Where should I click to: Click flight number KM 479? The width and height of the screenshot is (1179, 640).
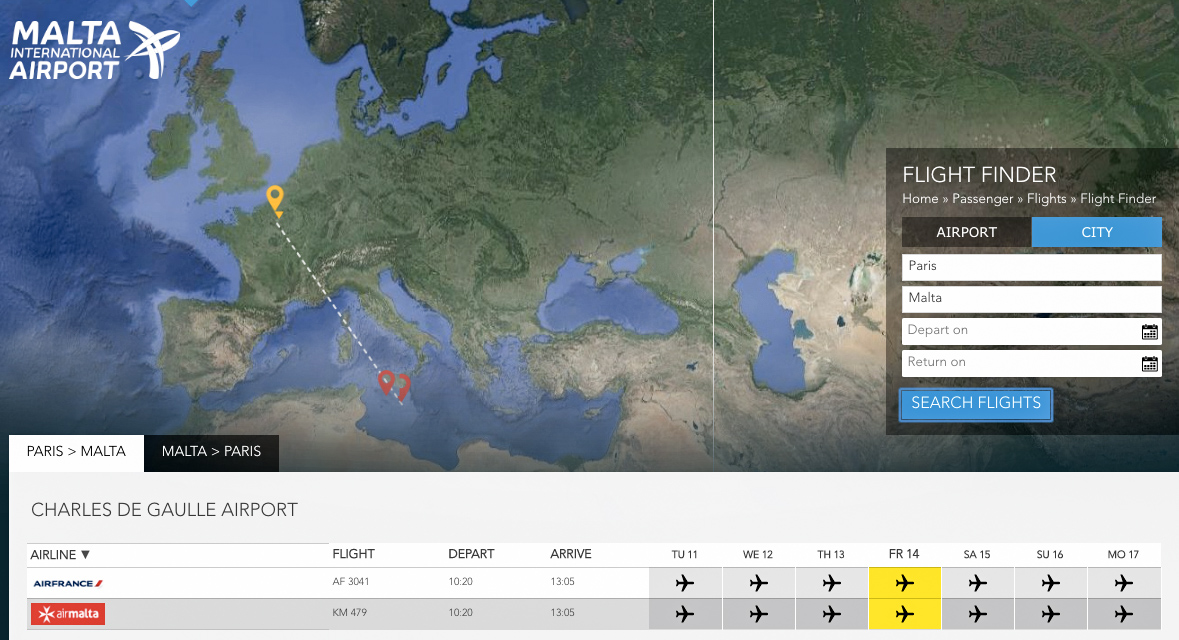(350, 613)
